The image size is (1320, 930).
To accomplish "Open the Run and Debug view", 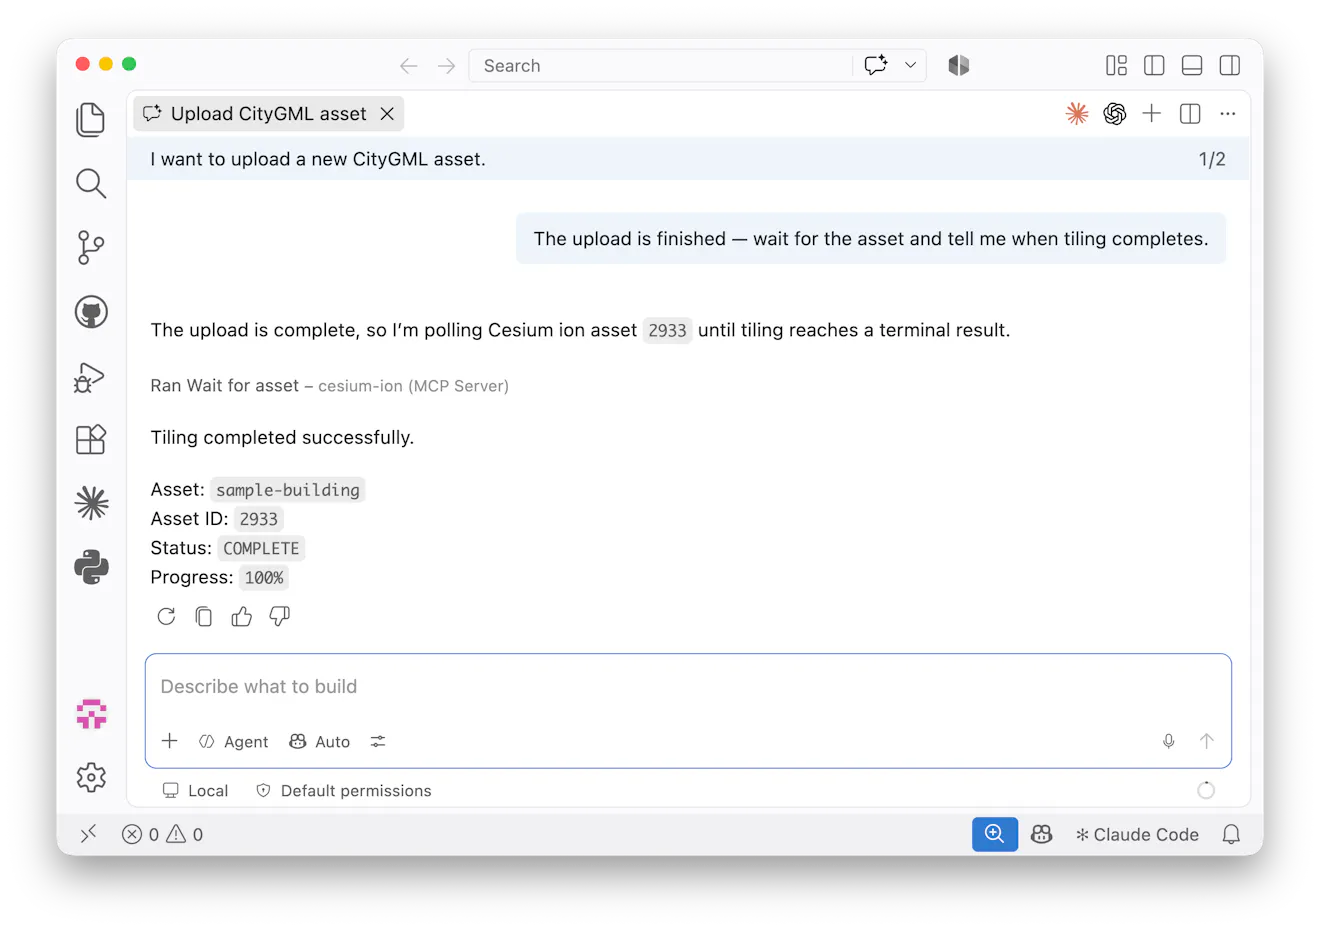I will coord(91,376).
